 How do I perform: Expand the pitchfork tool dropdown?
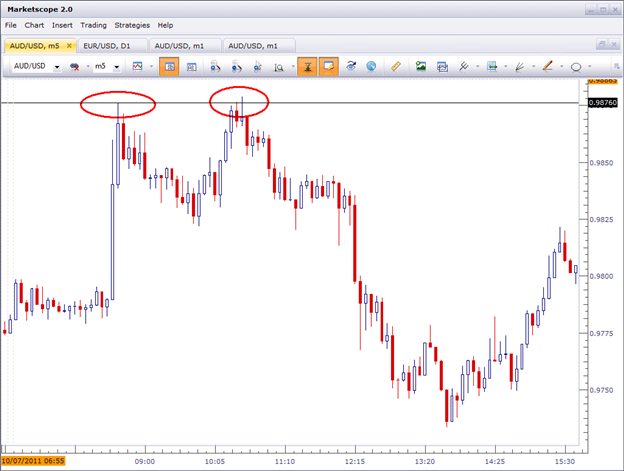pyautogui.click(x=478, y=66)
